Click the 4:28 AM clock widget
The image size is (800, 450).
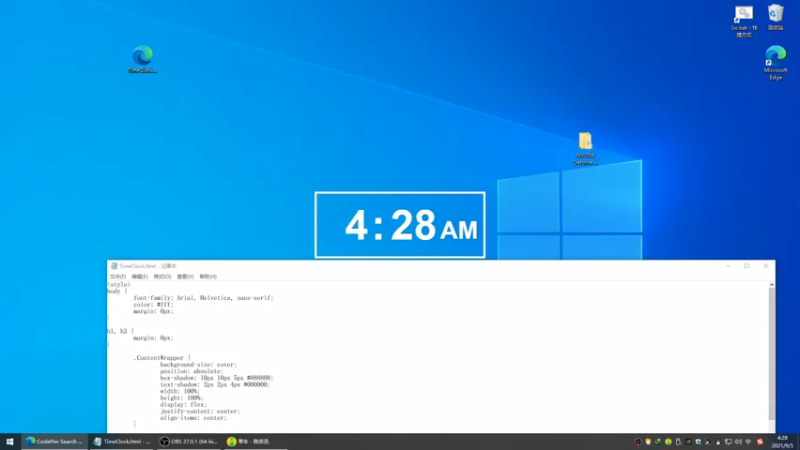(x=400, y=225)
